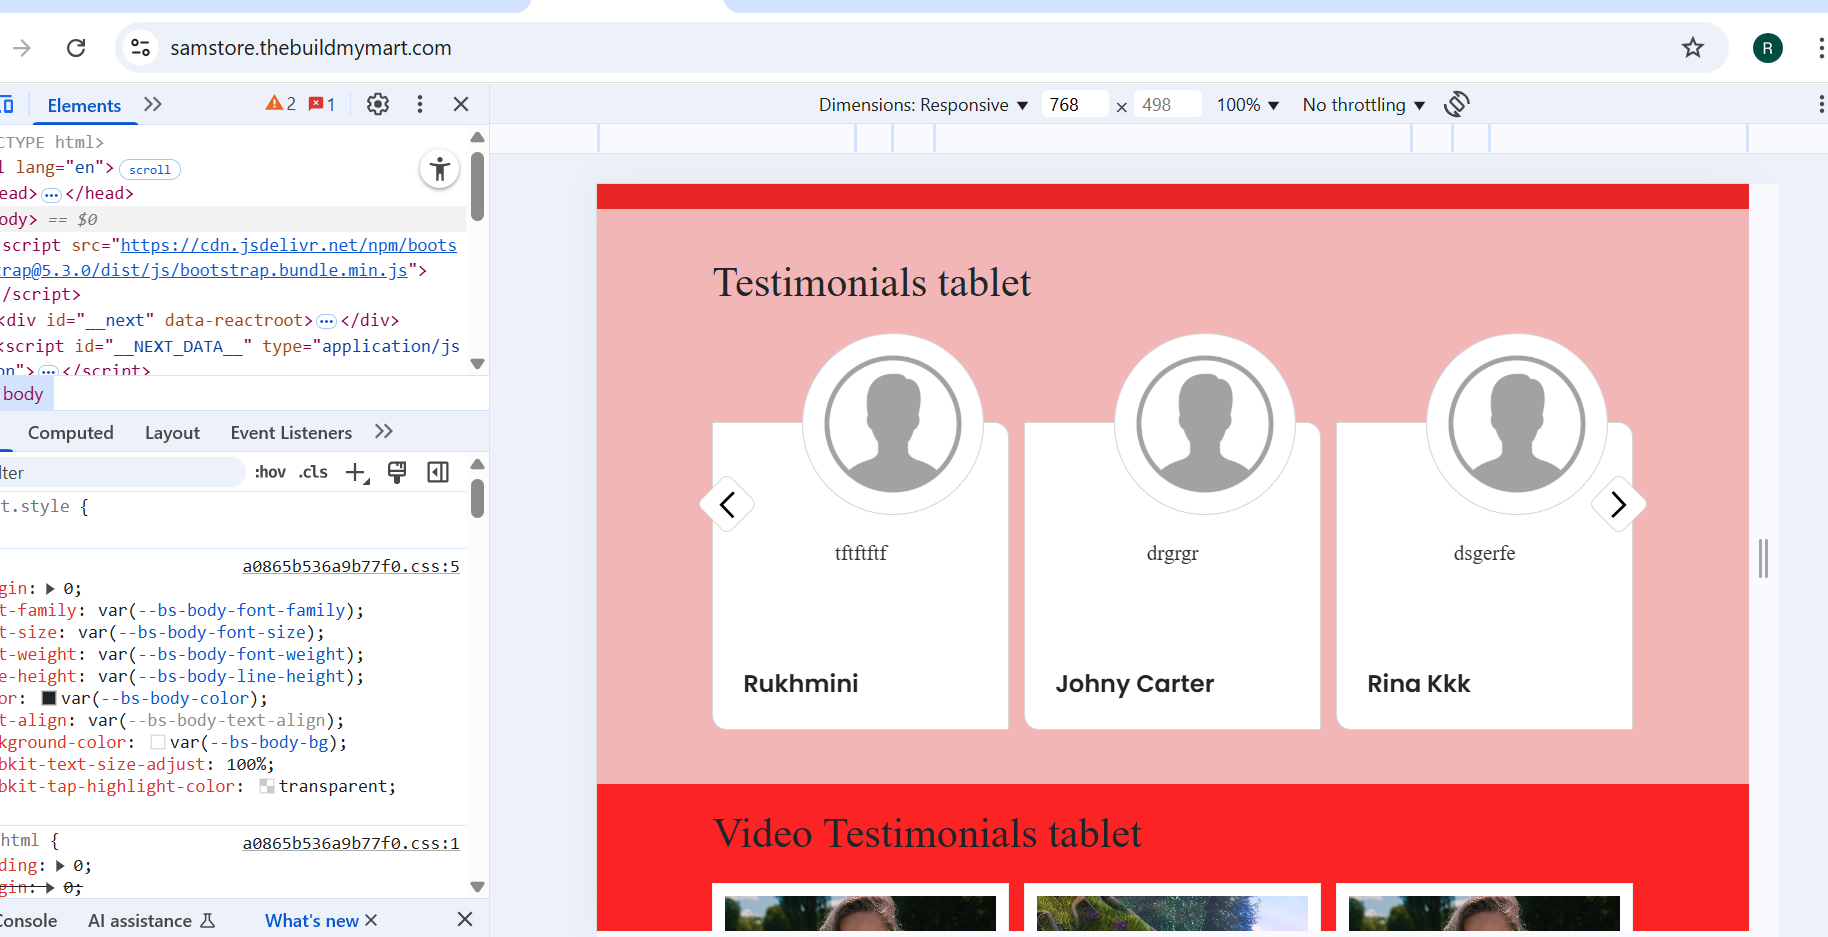
Task: Open the Chrome three-dot menu
Action: (x=1820, y=48)
